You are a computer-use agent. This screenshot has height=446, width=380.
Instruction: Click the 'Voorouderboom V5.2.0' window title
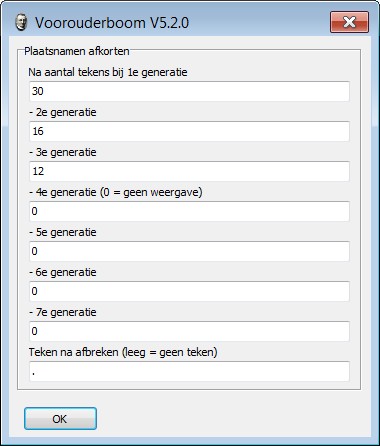[x=112, y=23]
